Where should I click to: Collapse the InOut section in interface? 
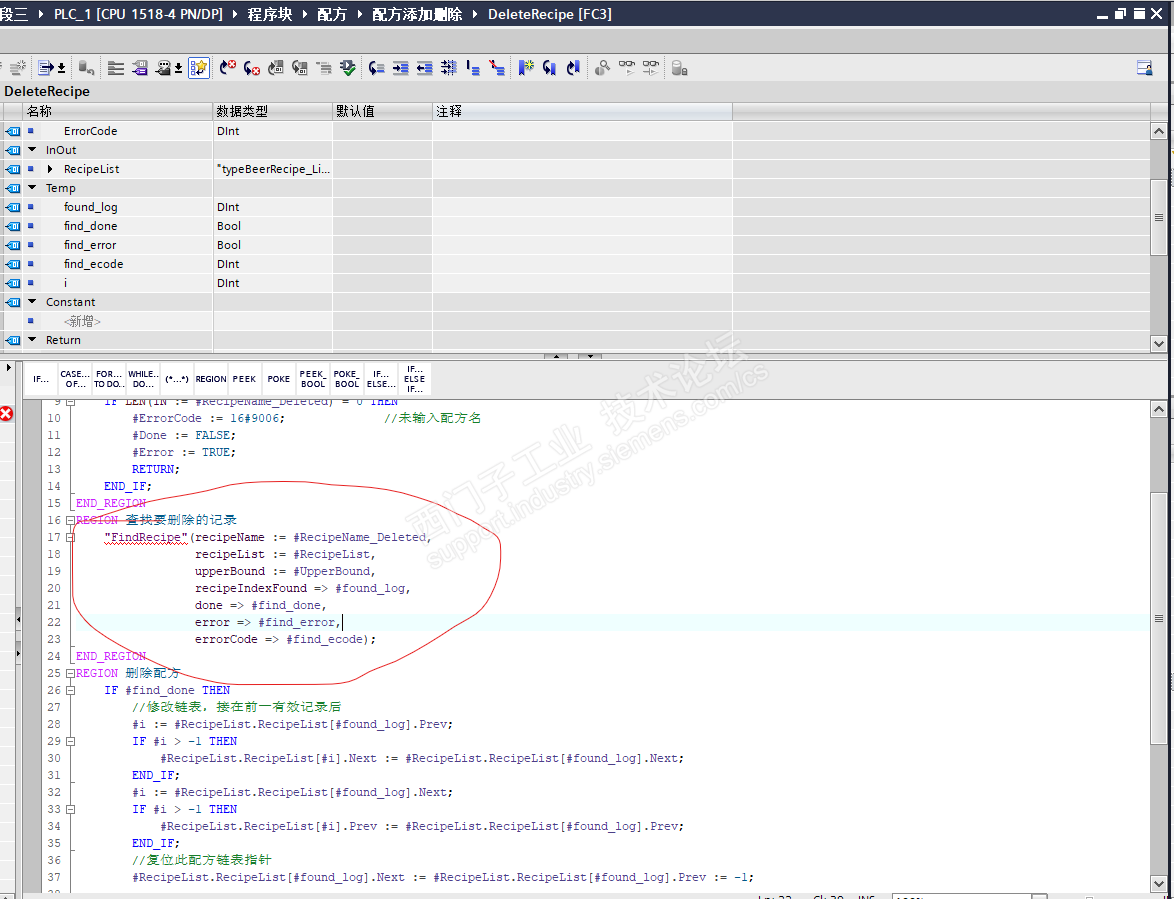[32, 150]
